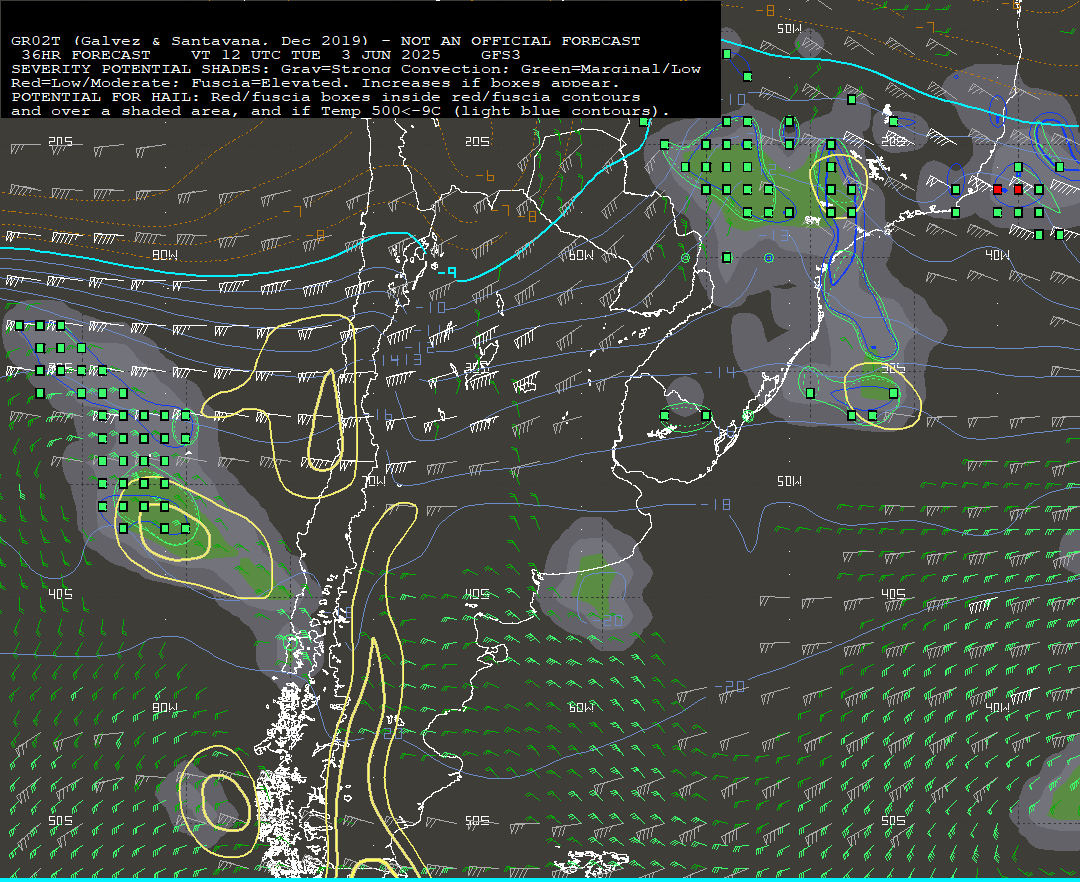Viewport: 1080px width, 882px height.
Task: Click the SEVERITY POTENTIAL SHADES legend line
Action: pos(356,69)
